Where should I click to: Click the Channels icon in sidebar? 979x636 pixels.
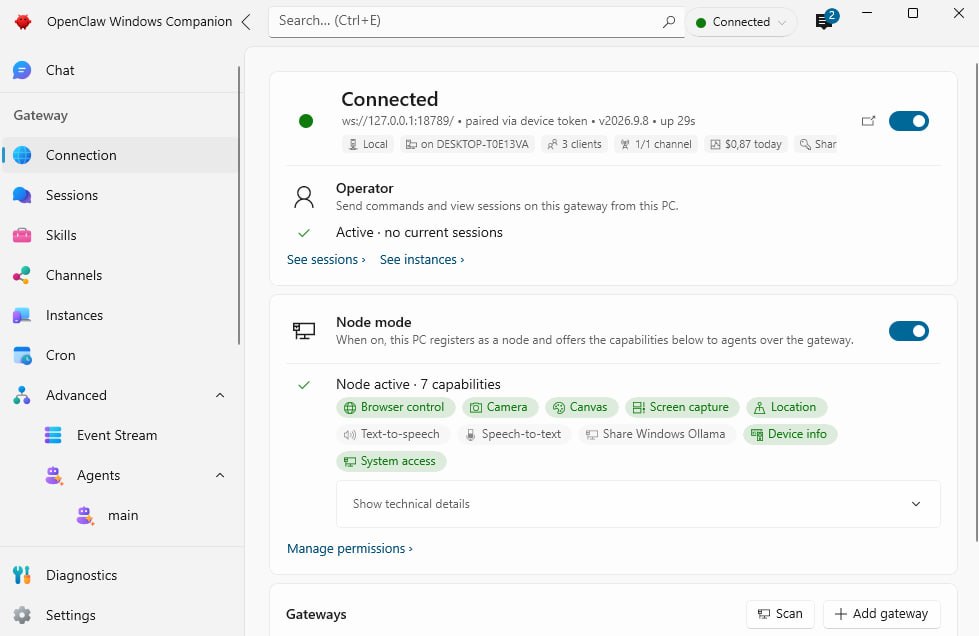point(22,275)
